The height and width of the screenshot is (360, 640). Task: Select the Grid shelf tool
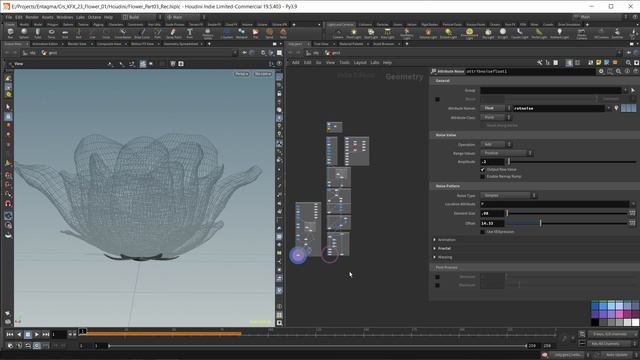tap(65, 33)
